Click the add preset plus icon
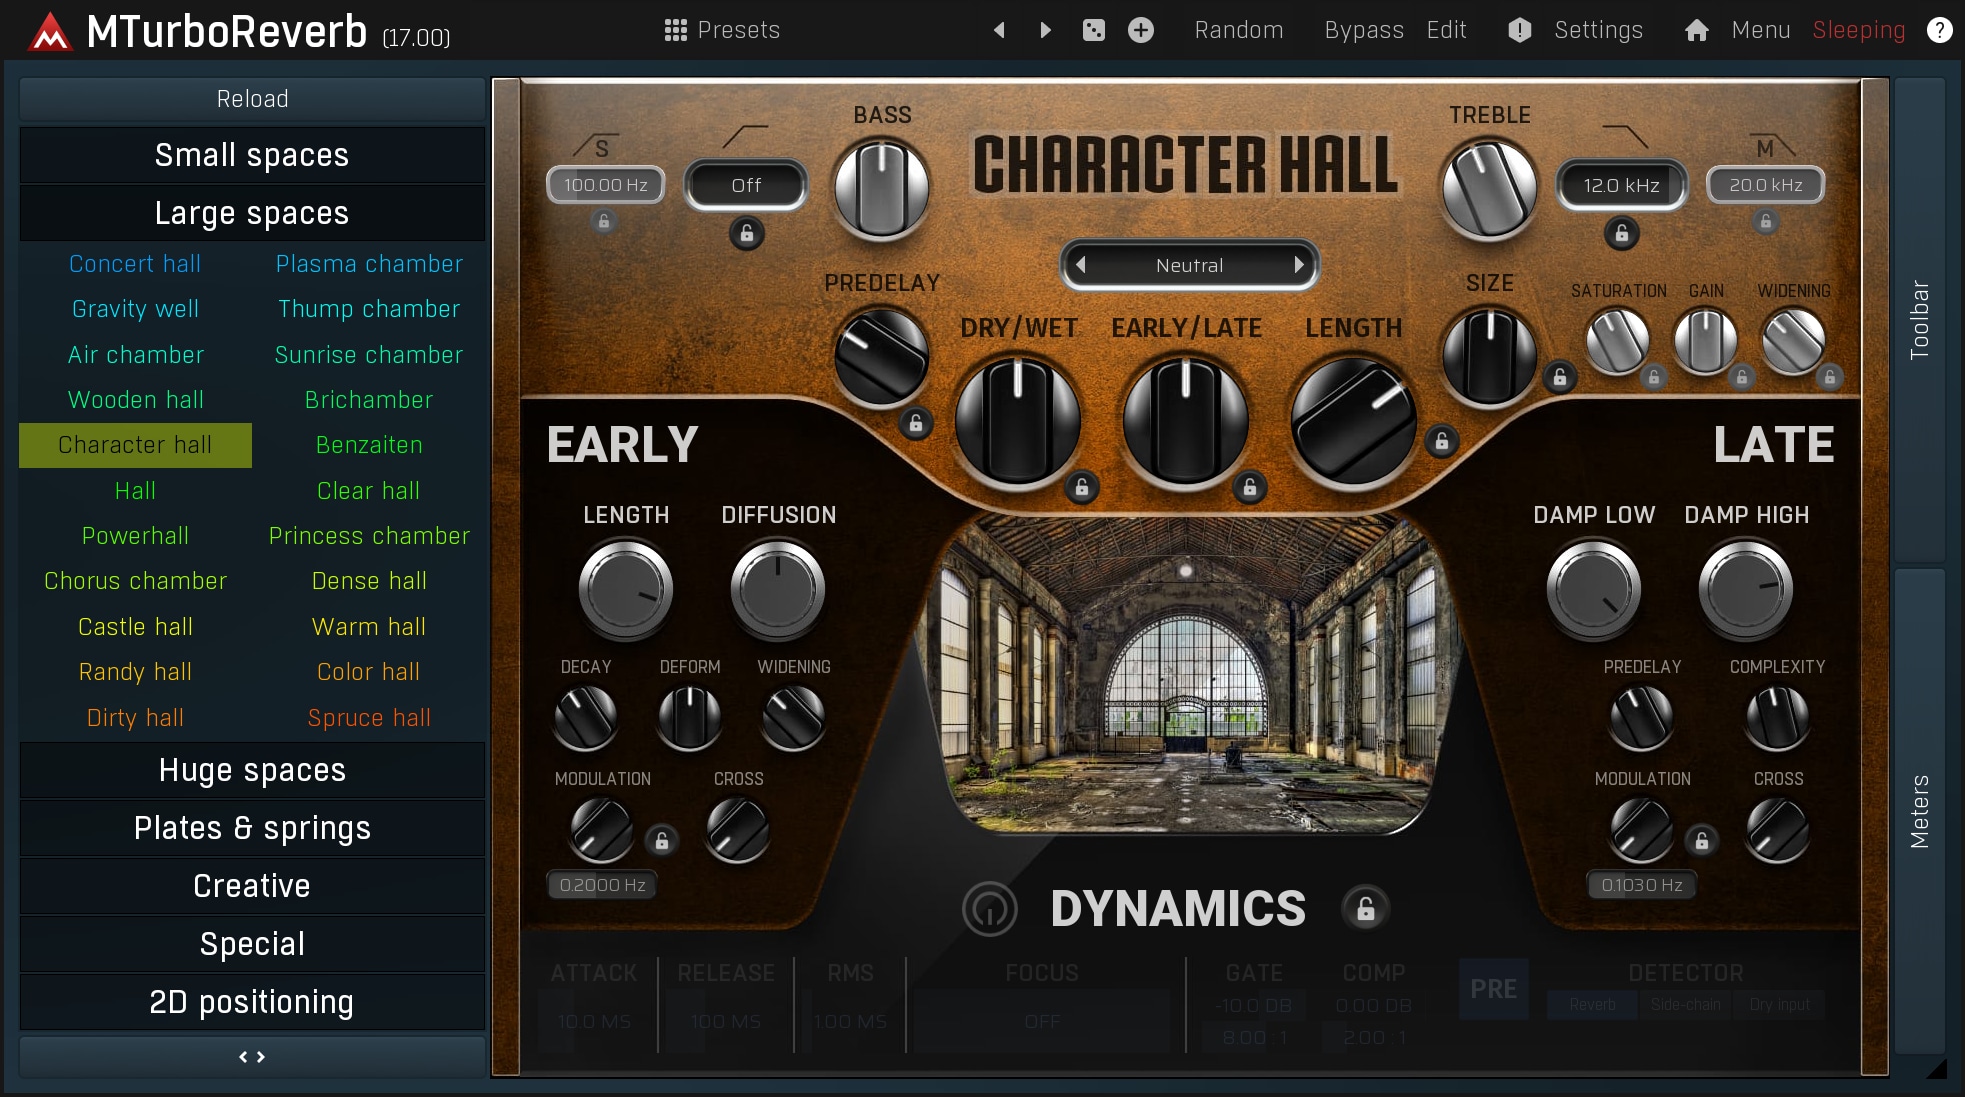The image size is (1965, 1097). click(x=1141, y=30)
